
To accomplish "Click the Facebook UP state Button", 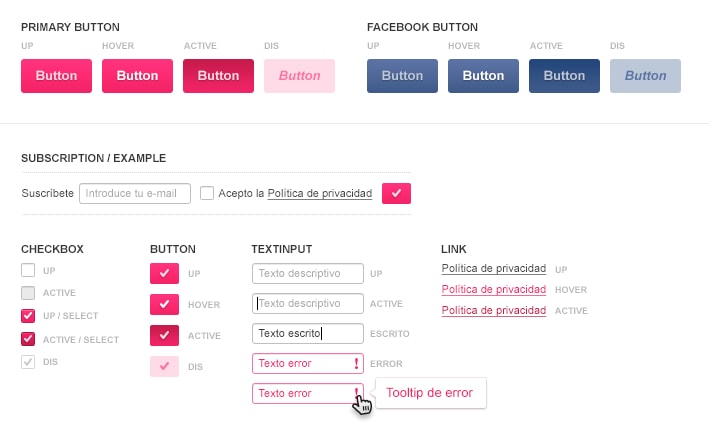I will pos(402,76).
